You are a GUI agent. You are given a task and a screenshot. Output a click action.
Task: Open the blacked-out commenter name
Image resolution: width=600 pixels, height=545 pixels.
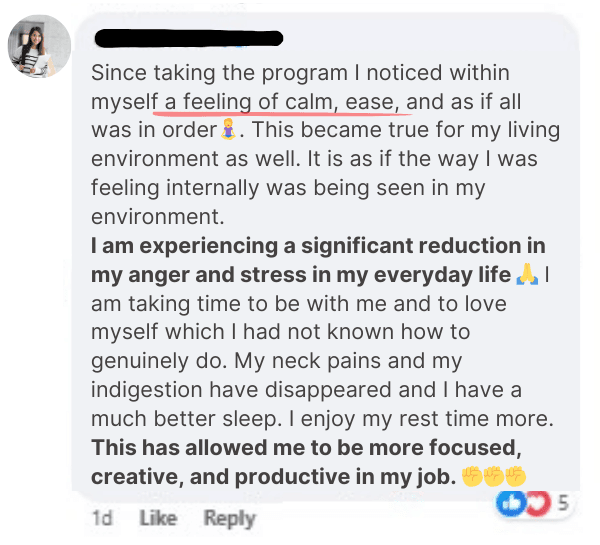coord(189,39)
